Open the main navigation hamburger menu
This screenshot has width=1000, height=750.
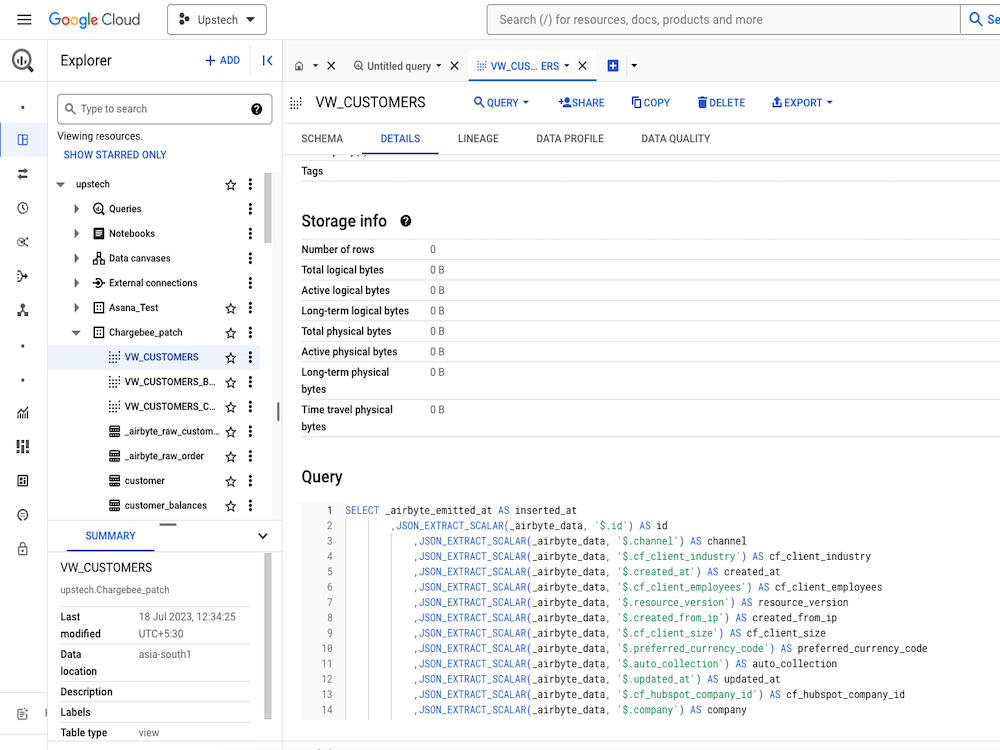[24, 20]
